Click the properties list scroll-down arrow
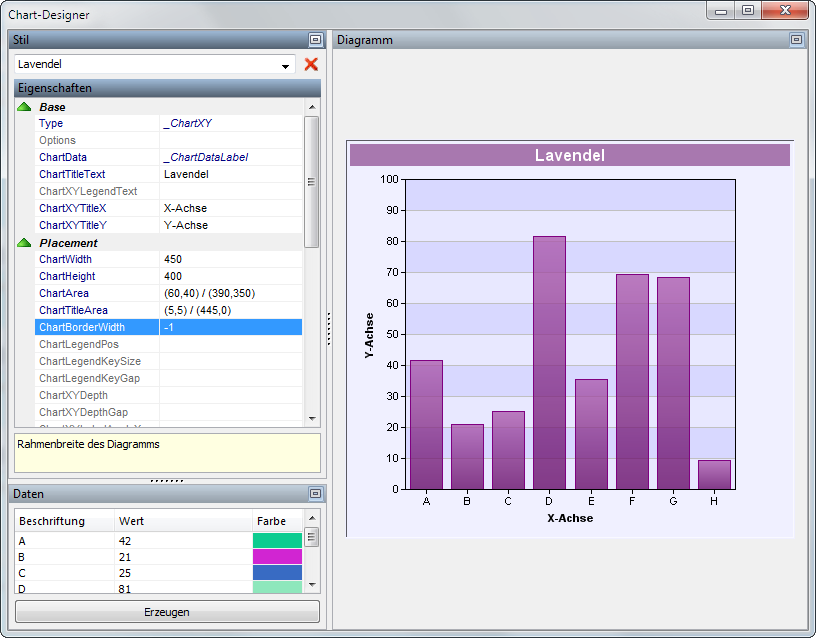Screen dimensions: 816x638 pos(311,418)
